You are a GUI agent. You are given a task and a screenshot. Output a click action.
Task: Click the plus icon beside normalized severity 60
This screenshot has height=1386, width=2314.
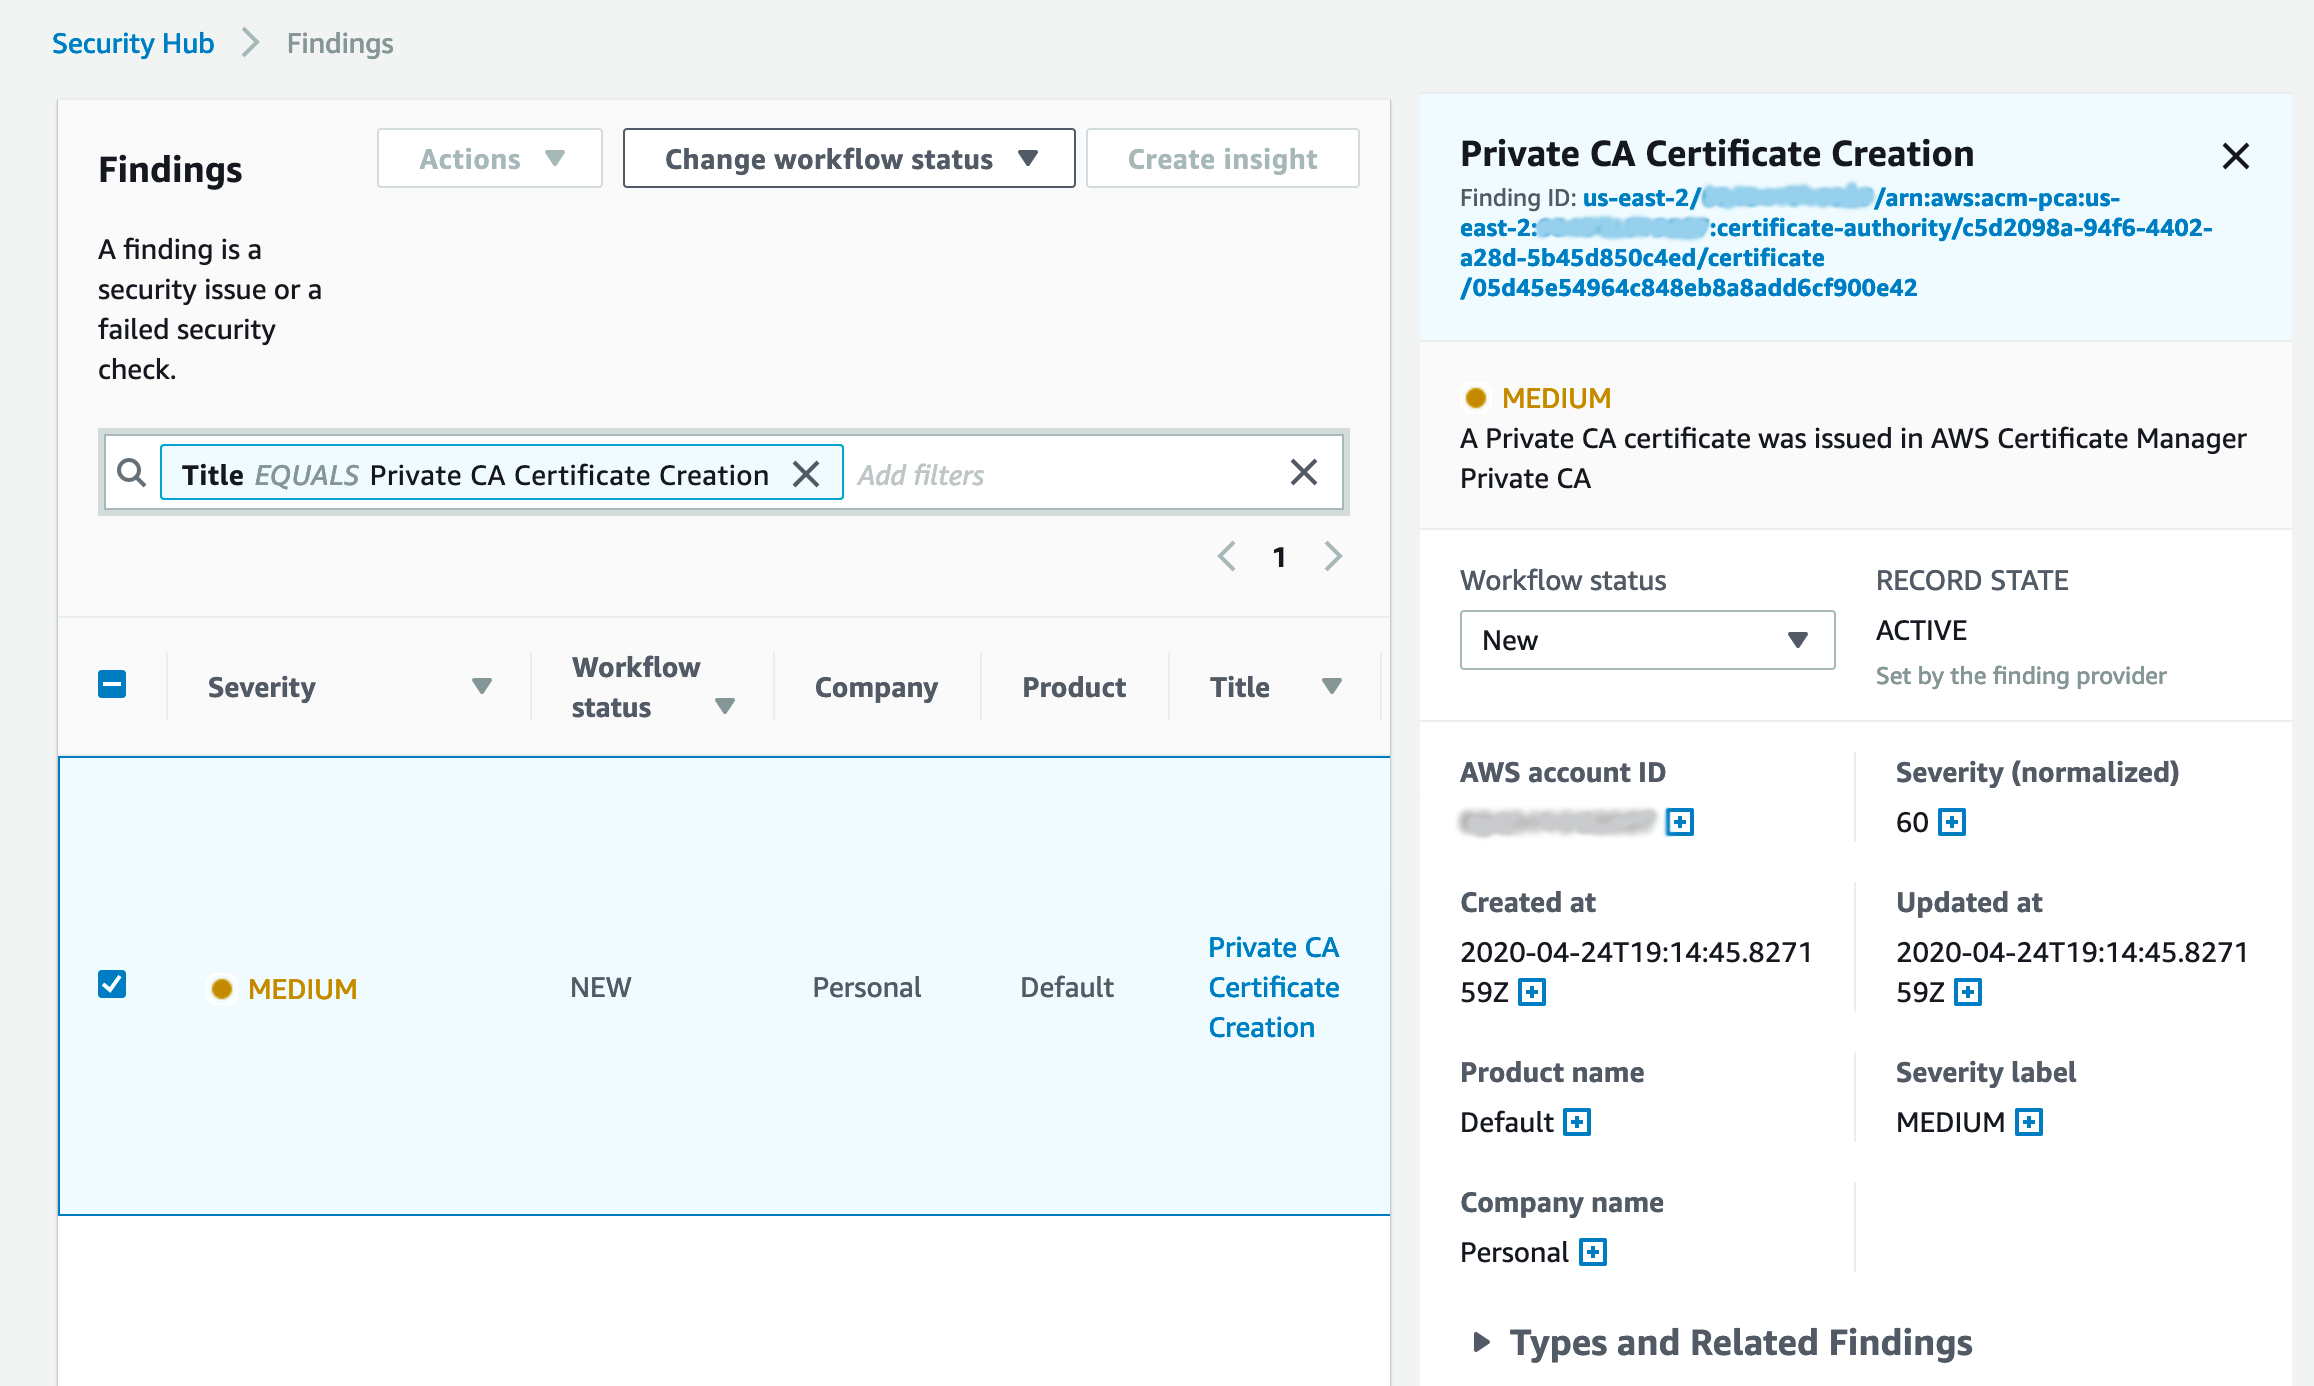pyautogui.click(x=1952, y=822)
